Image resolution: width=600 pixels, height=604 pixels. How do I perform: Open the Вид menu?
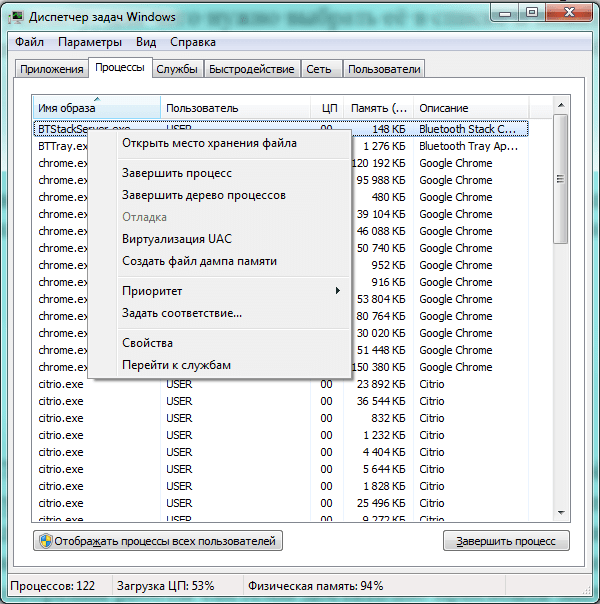coord(146,42)
